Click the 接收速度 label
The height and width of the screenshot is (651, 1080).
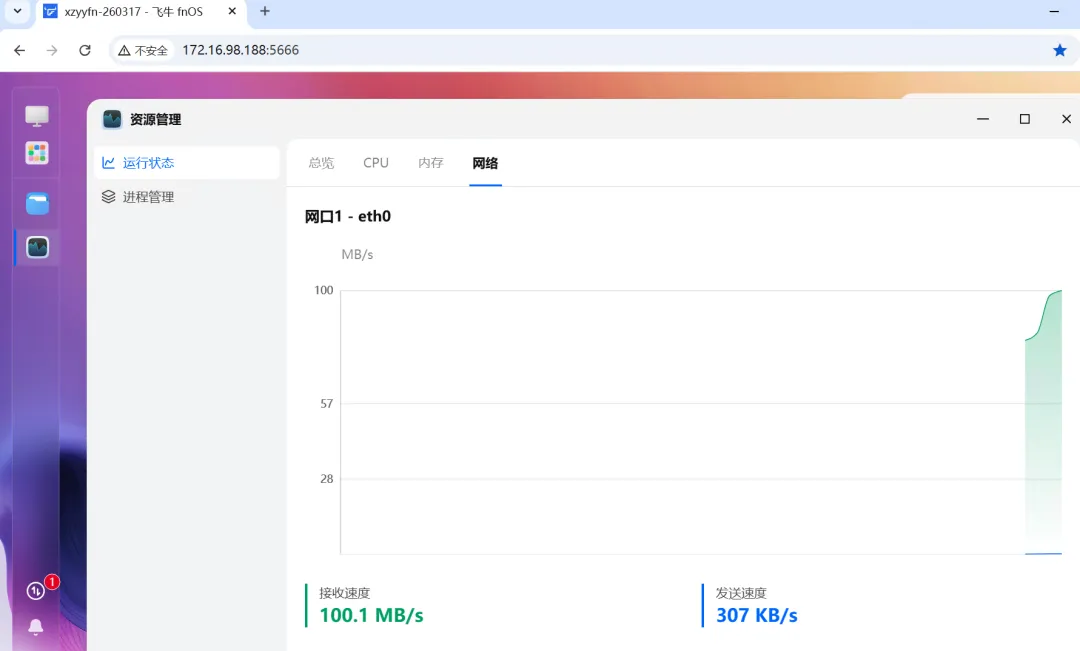coord(345,593)
